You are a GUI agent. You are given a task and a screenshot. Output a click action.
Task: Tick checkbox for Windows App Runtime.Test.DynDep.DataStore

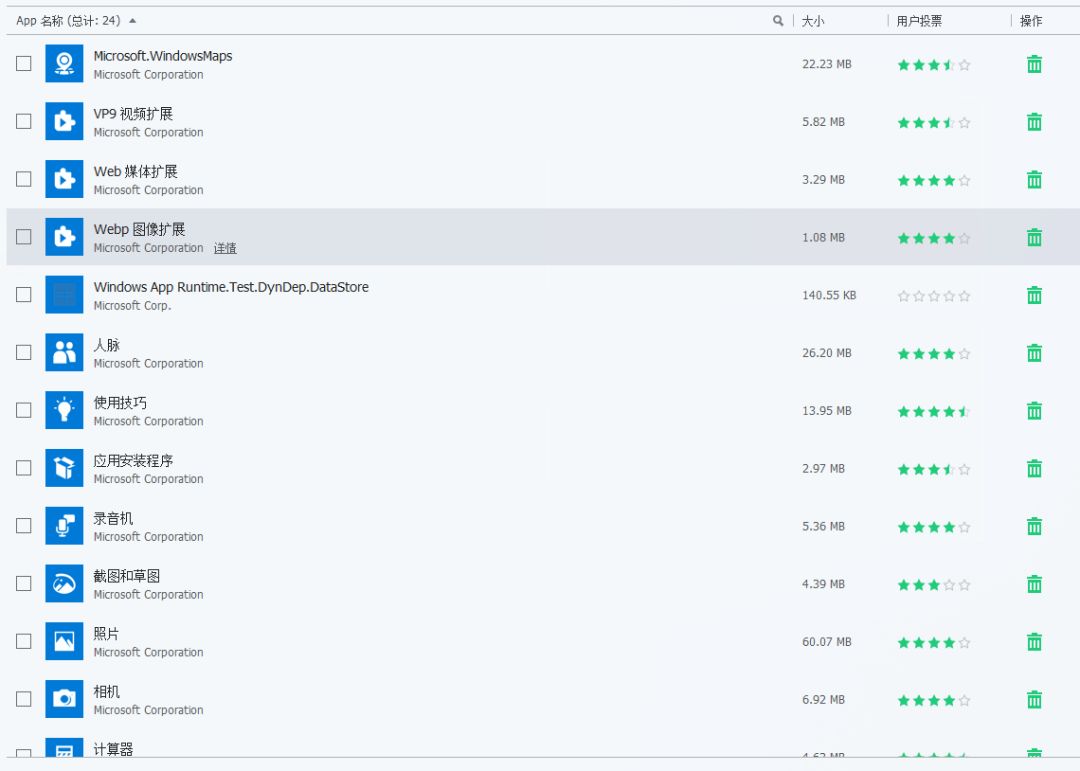tap(23, 295)
